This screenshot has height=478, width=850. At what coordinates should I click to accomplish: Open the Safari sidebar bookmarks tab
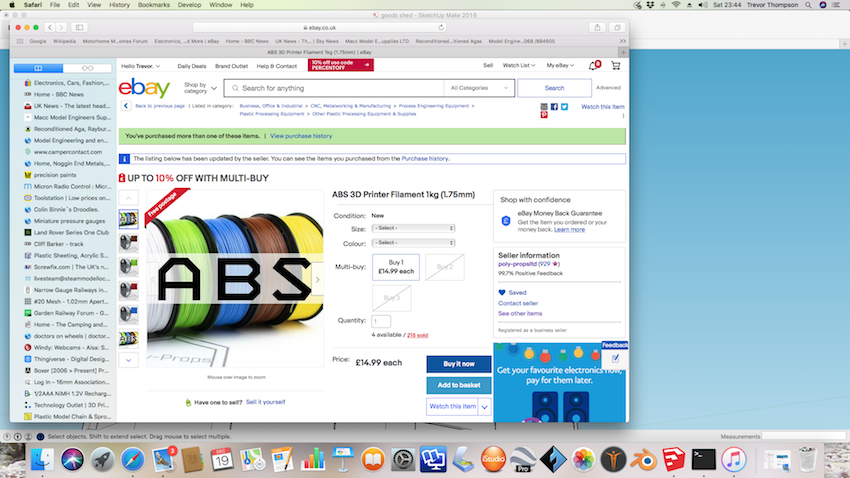(38, 68)
